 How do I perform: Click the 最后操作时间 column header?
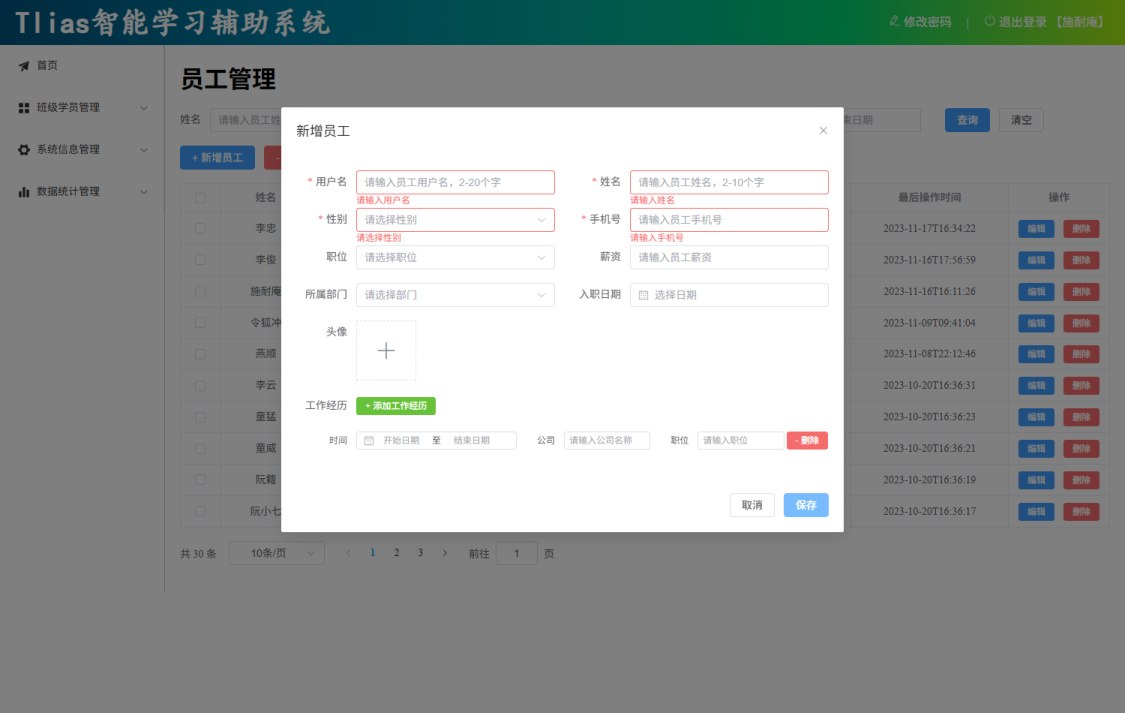[x=929, y=197]
